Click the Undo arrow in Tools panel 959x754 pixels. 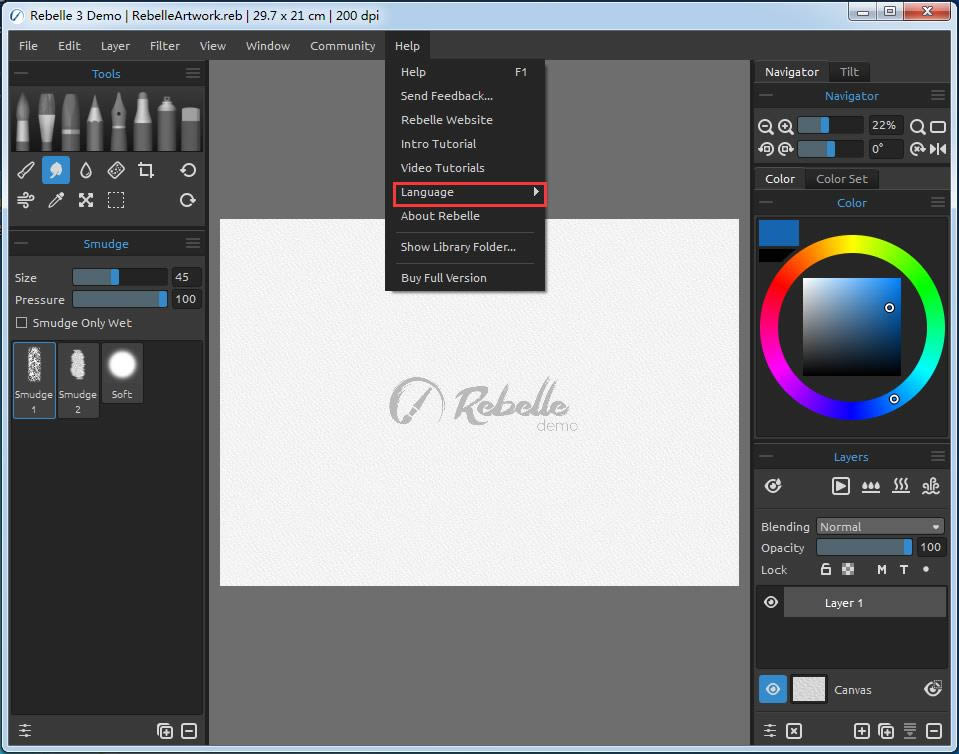click(x=188, y=170)
